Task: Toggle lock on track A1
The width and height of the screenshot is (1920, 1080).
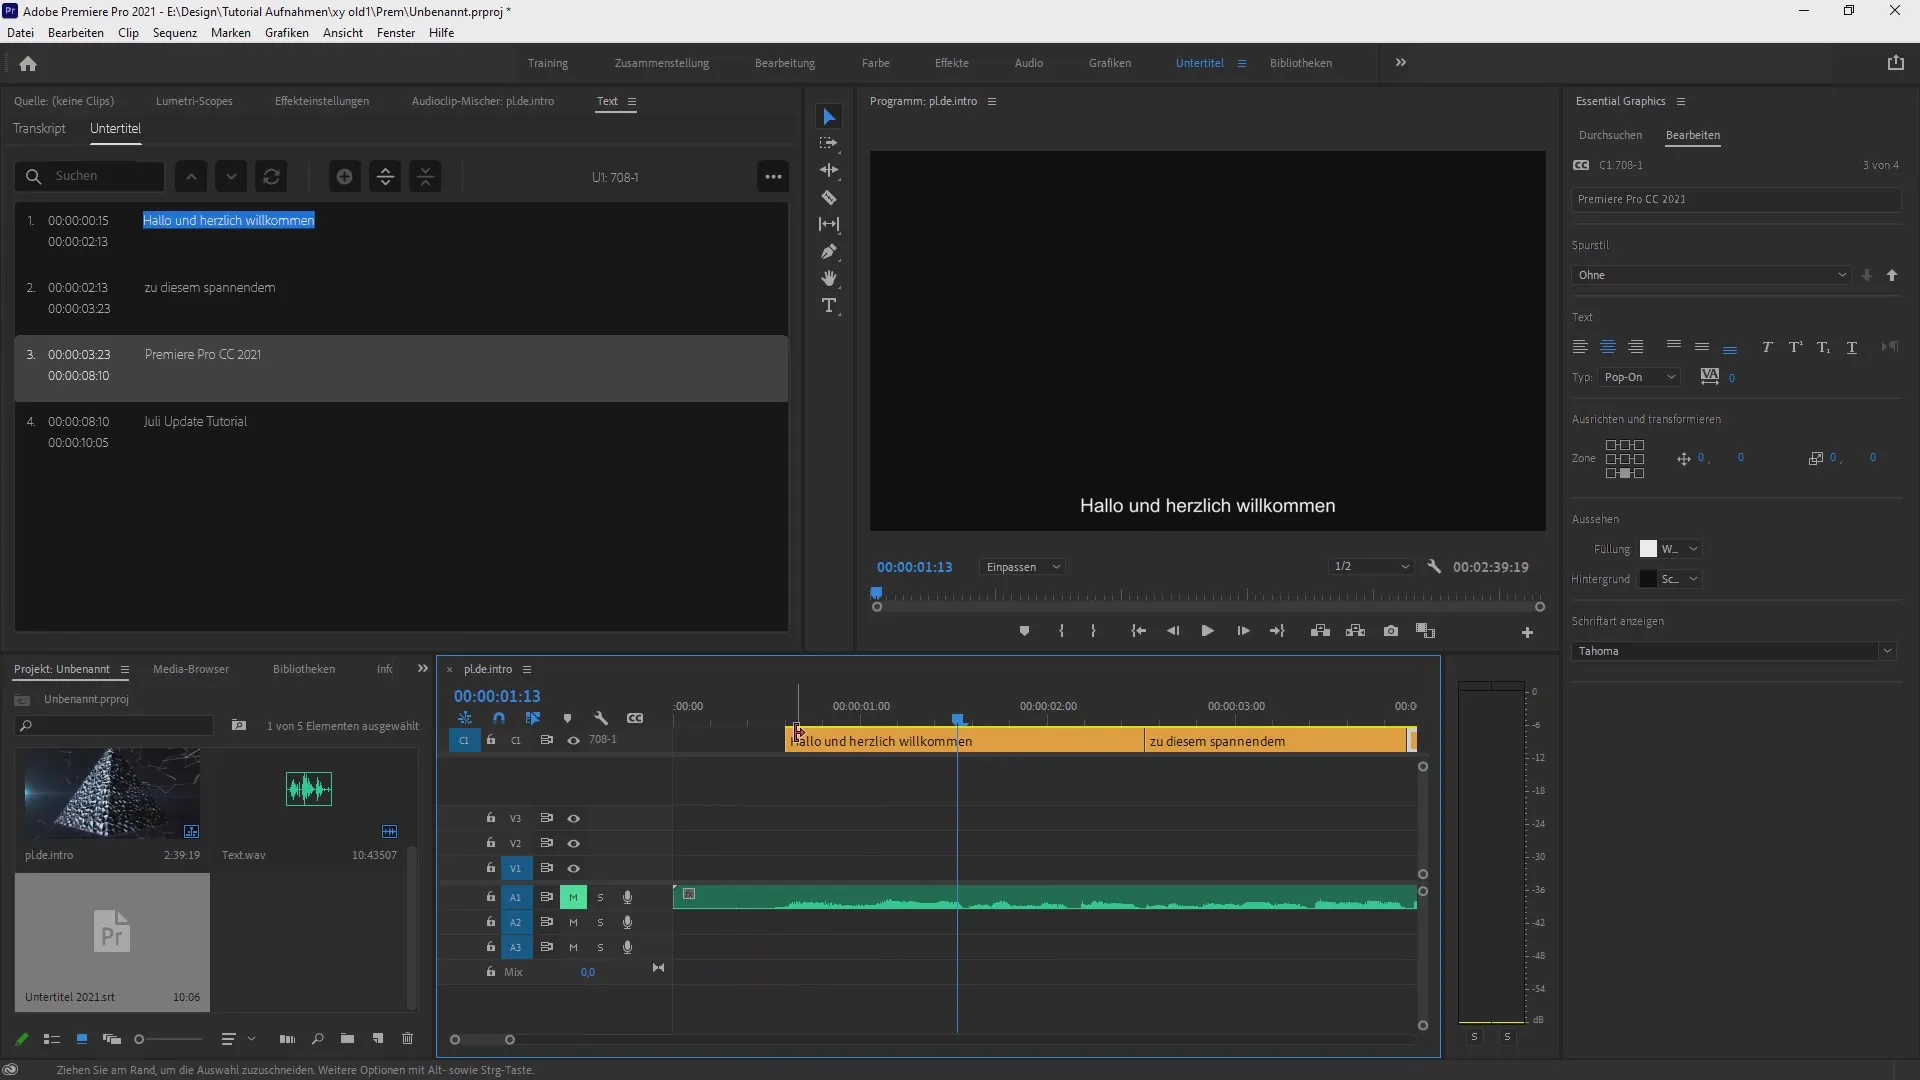Action: point(490,897)
